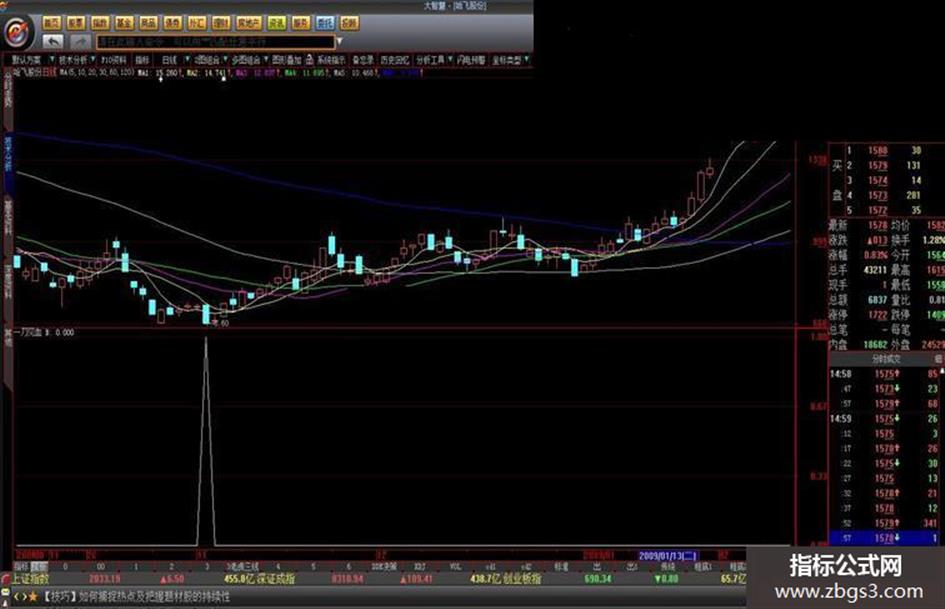Viewport: 945px width, 609px height.
Task: Click buy level 1 price 1580
Action: click(878, 150)
